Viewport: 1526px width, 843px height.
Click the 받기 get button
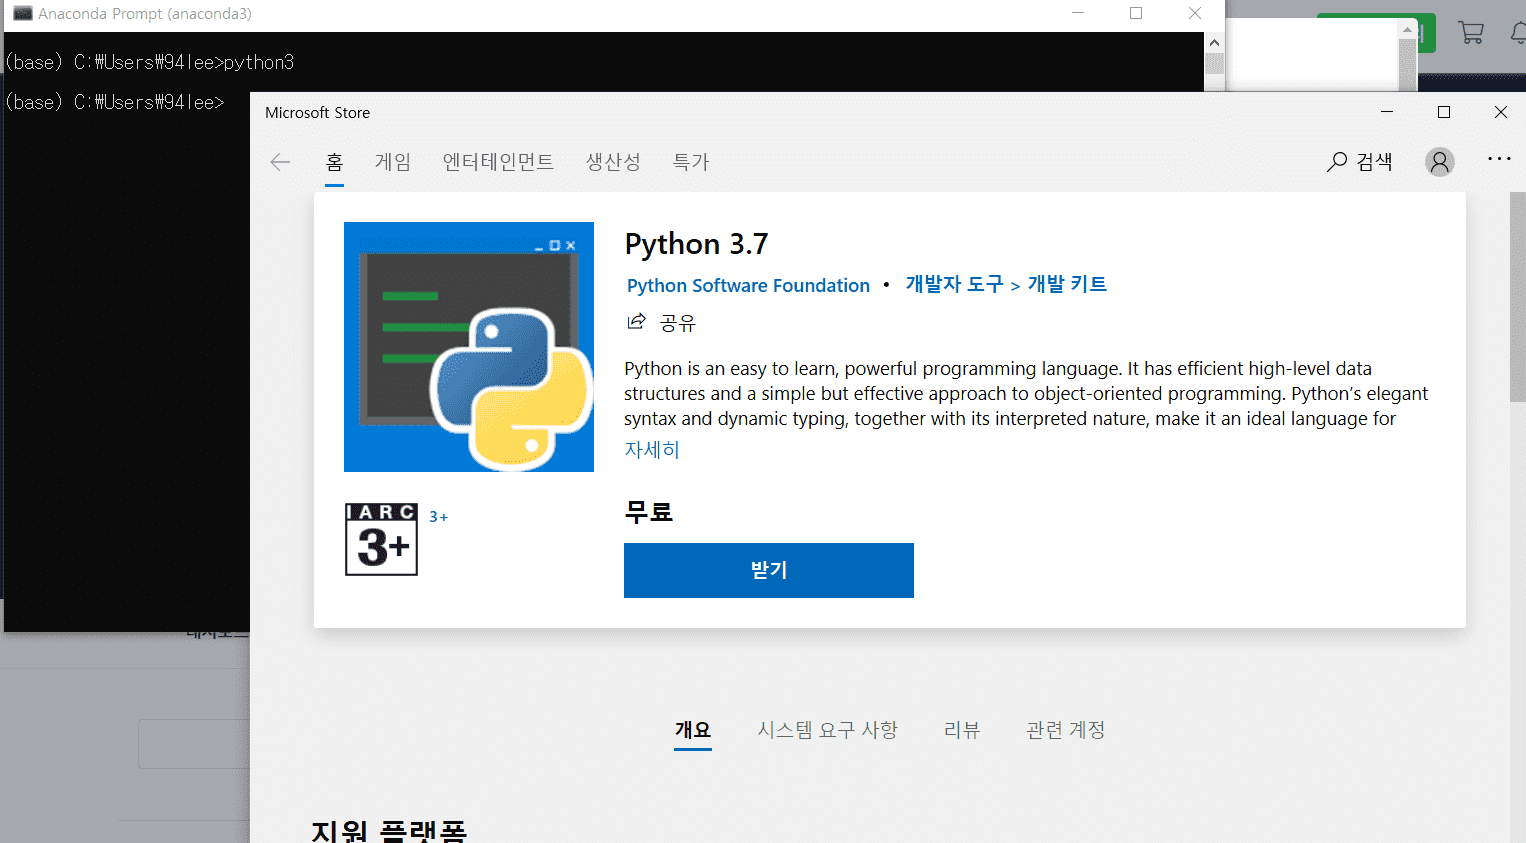tap(769, 570)
